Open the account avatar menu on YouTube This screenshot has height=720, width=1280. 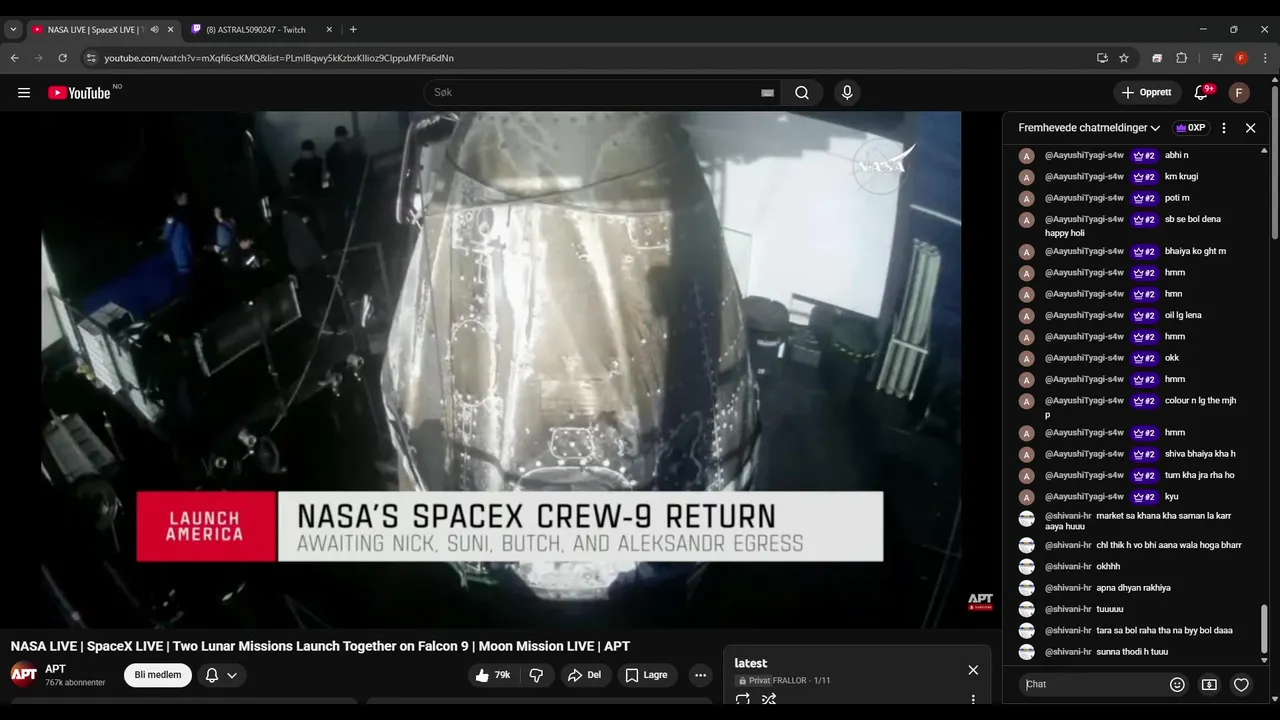pos(1239,93)
